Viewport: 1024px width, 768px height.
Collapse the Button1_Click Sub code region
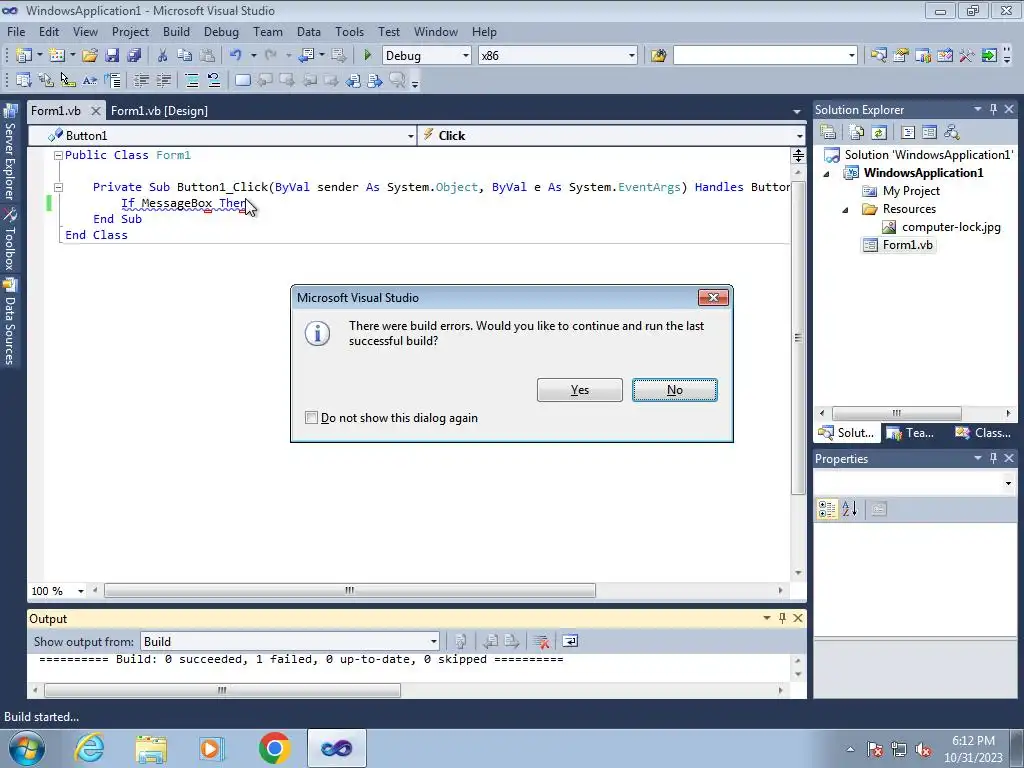(58, 187)
